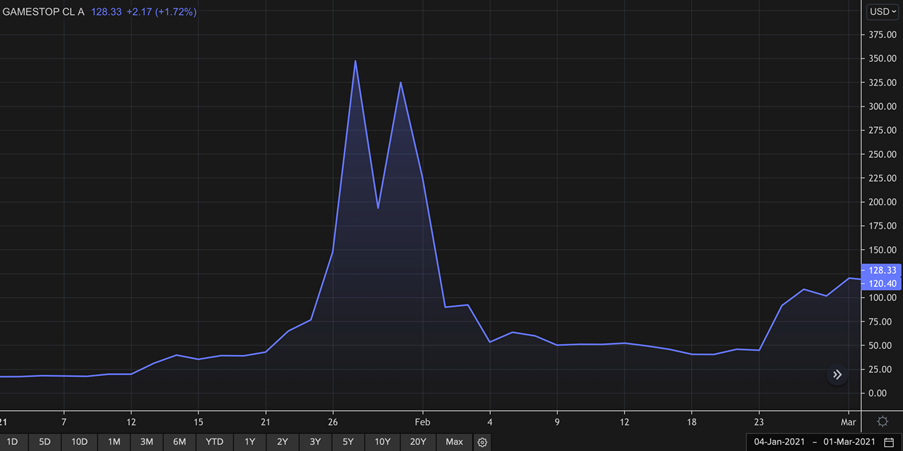Open chart settings gear in axis corner
Screen dimensions: 903x451
point(882,422)
